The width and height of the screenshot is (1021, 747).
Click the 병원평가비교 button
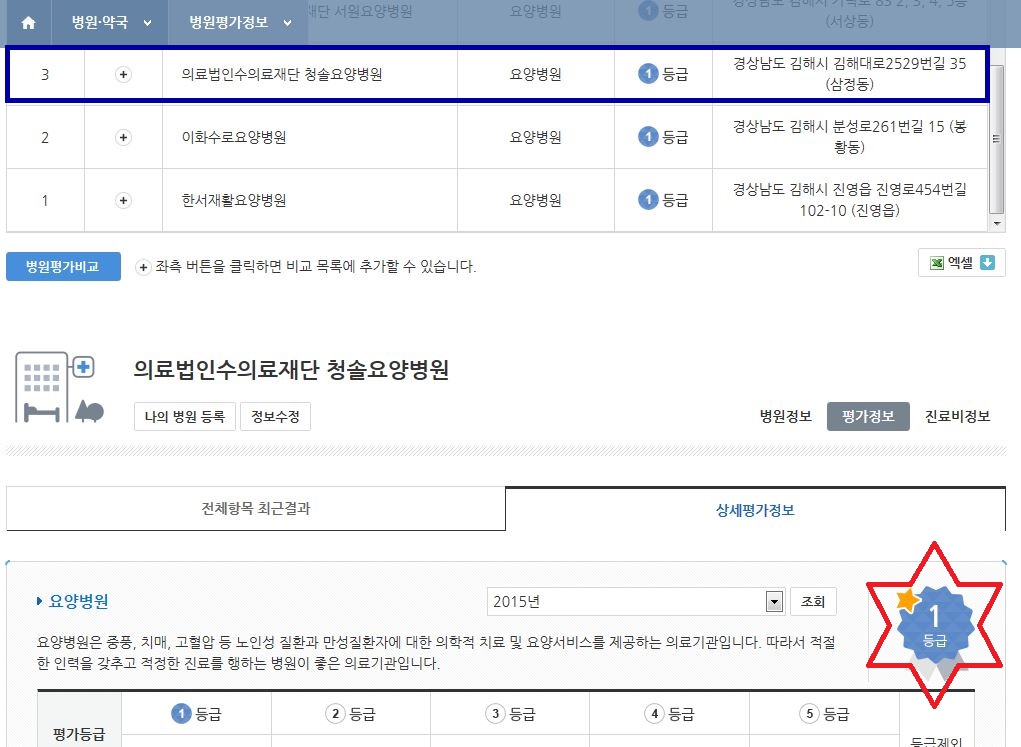(63, 266)
